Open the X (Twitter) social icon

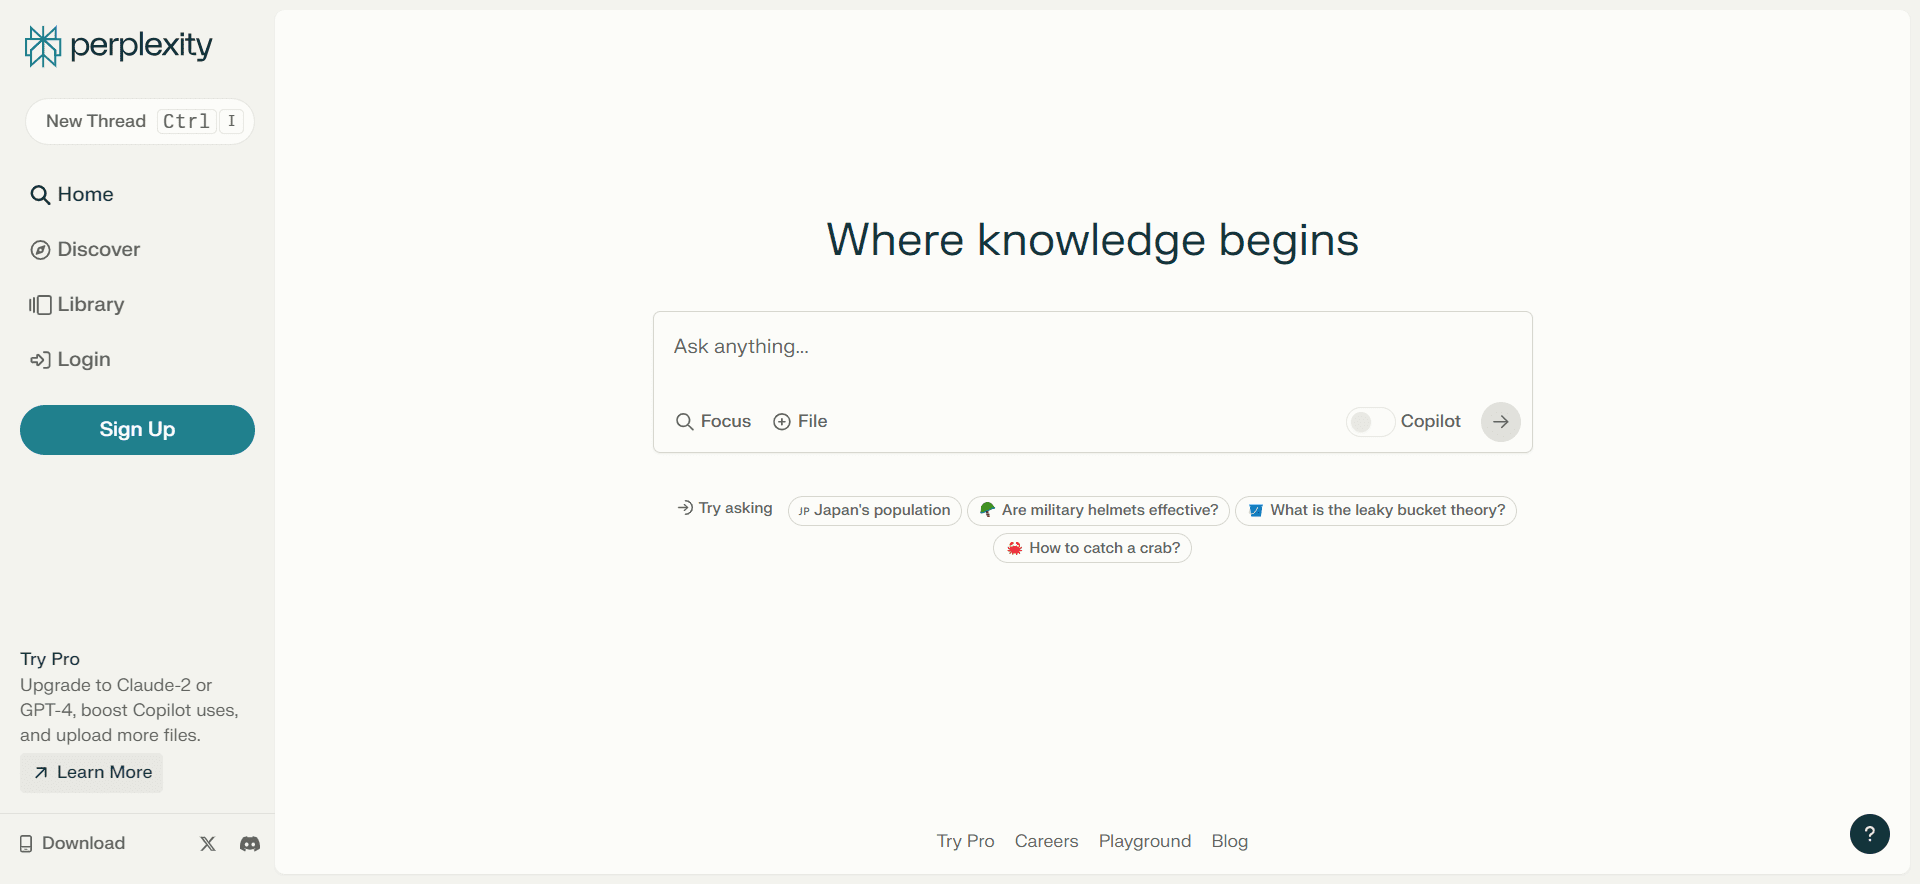pos(208,844)
